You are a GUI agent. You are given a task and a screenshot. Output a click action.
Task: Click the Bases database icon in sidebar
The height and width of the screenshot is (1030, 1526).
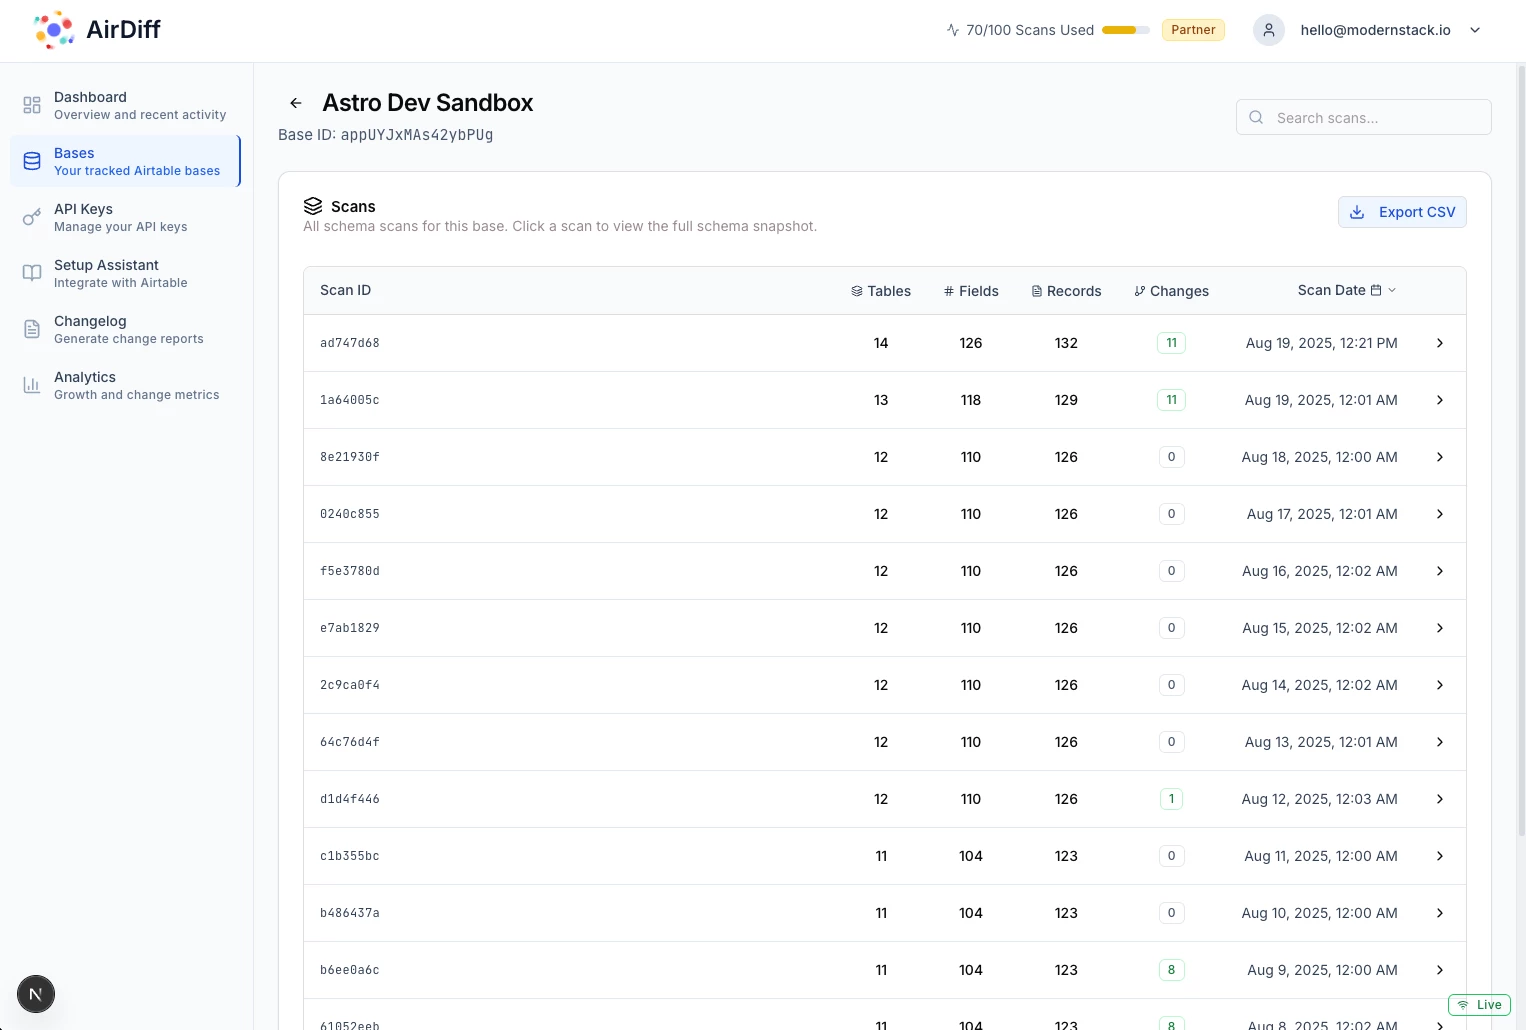(x=32, y=161)
